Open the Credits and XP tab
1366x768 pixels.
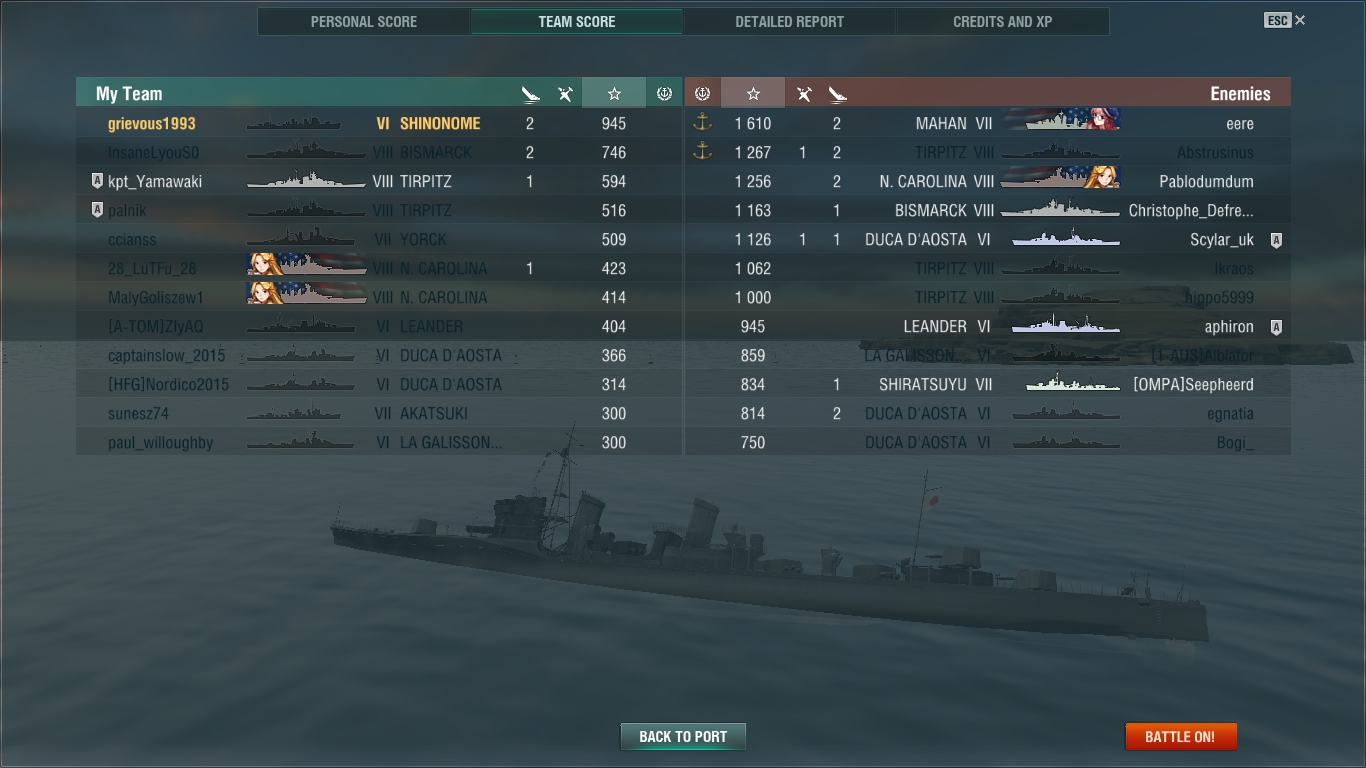point(1002,21)
